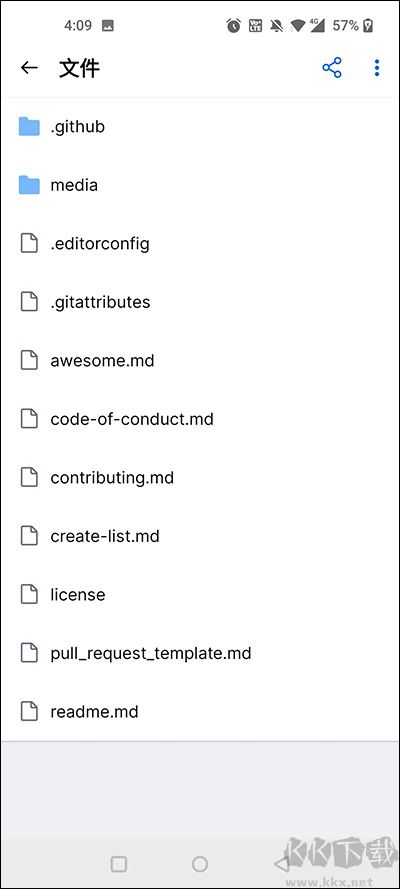
Task: Tap the back arrow icon
Action: pos(29,68)
